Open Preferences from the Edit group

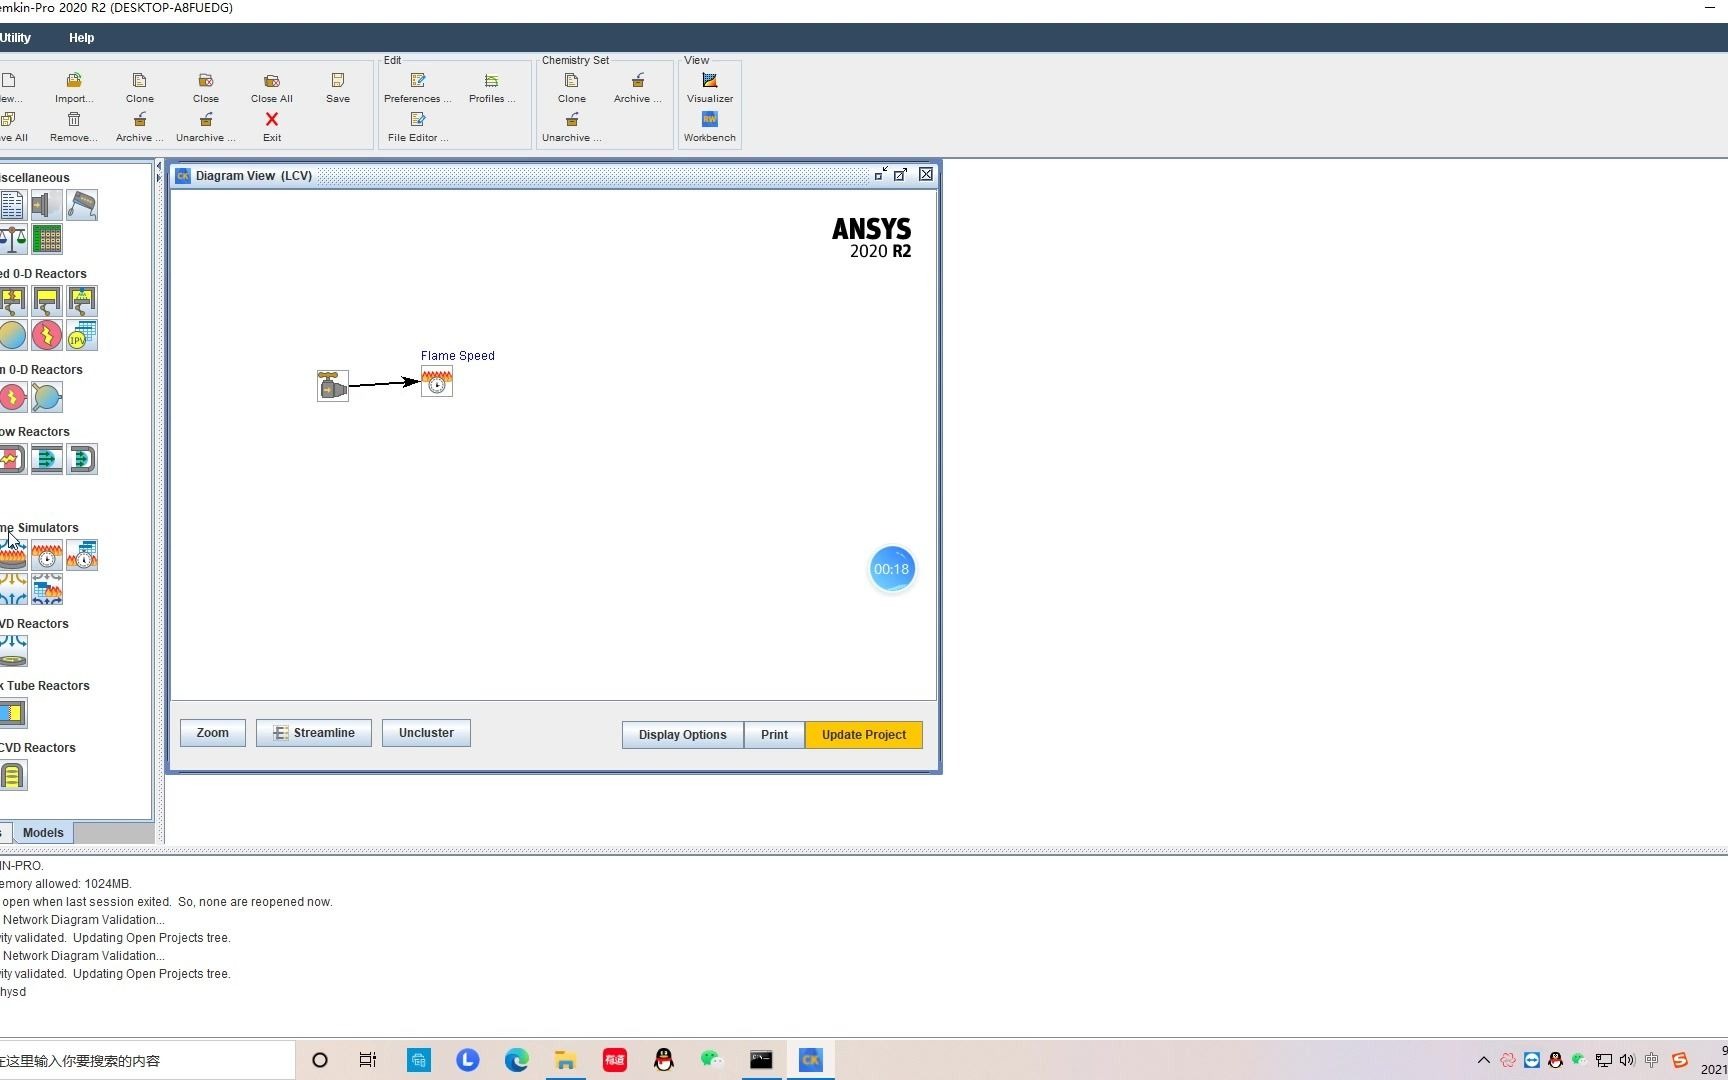pyautogui.click(x=418, y=81)
